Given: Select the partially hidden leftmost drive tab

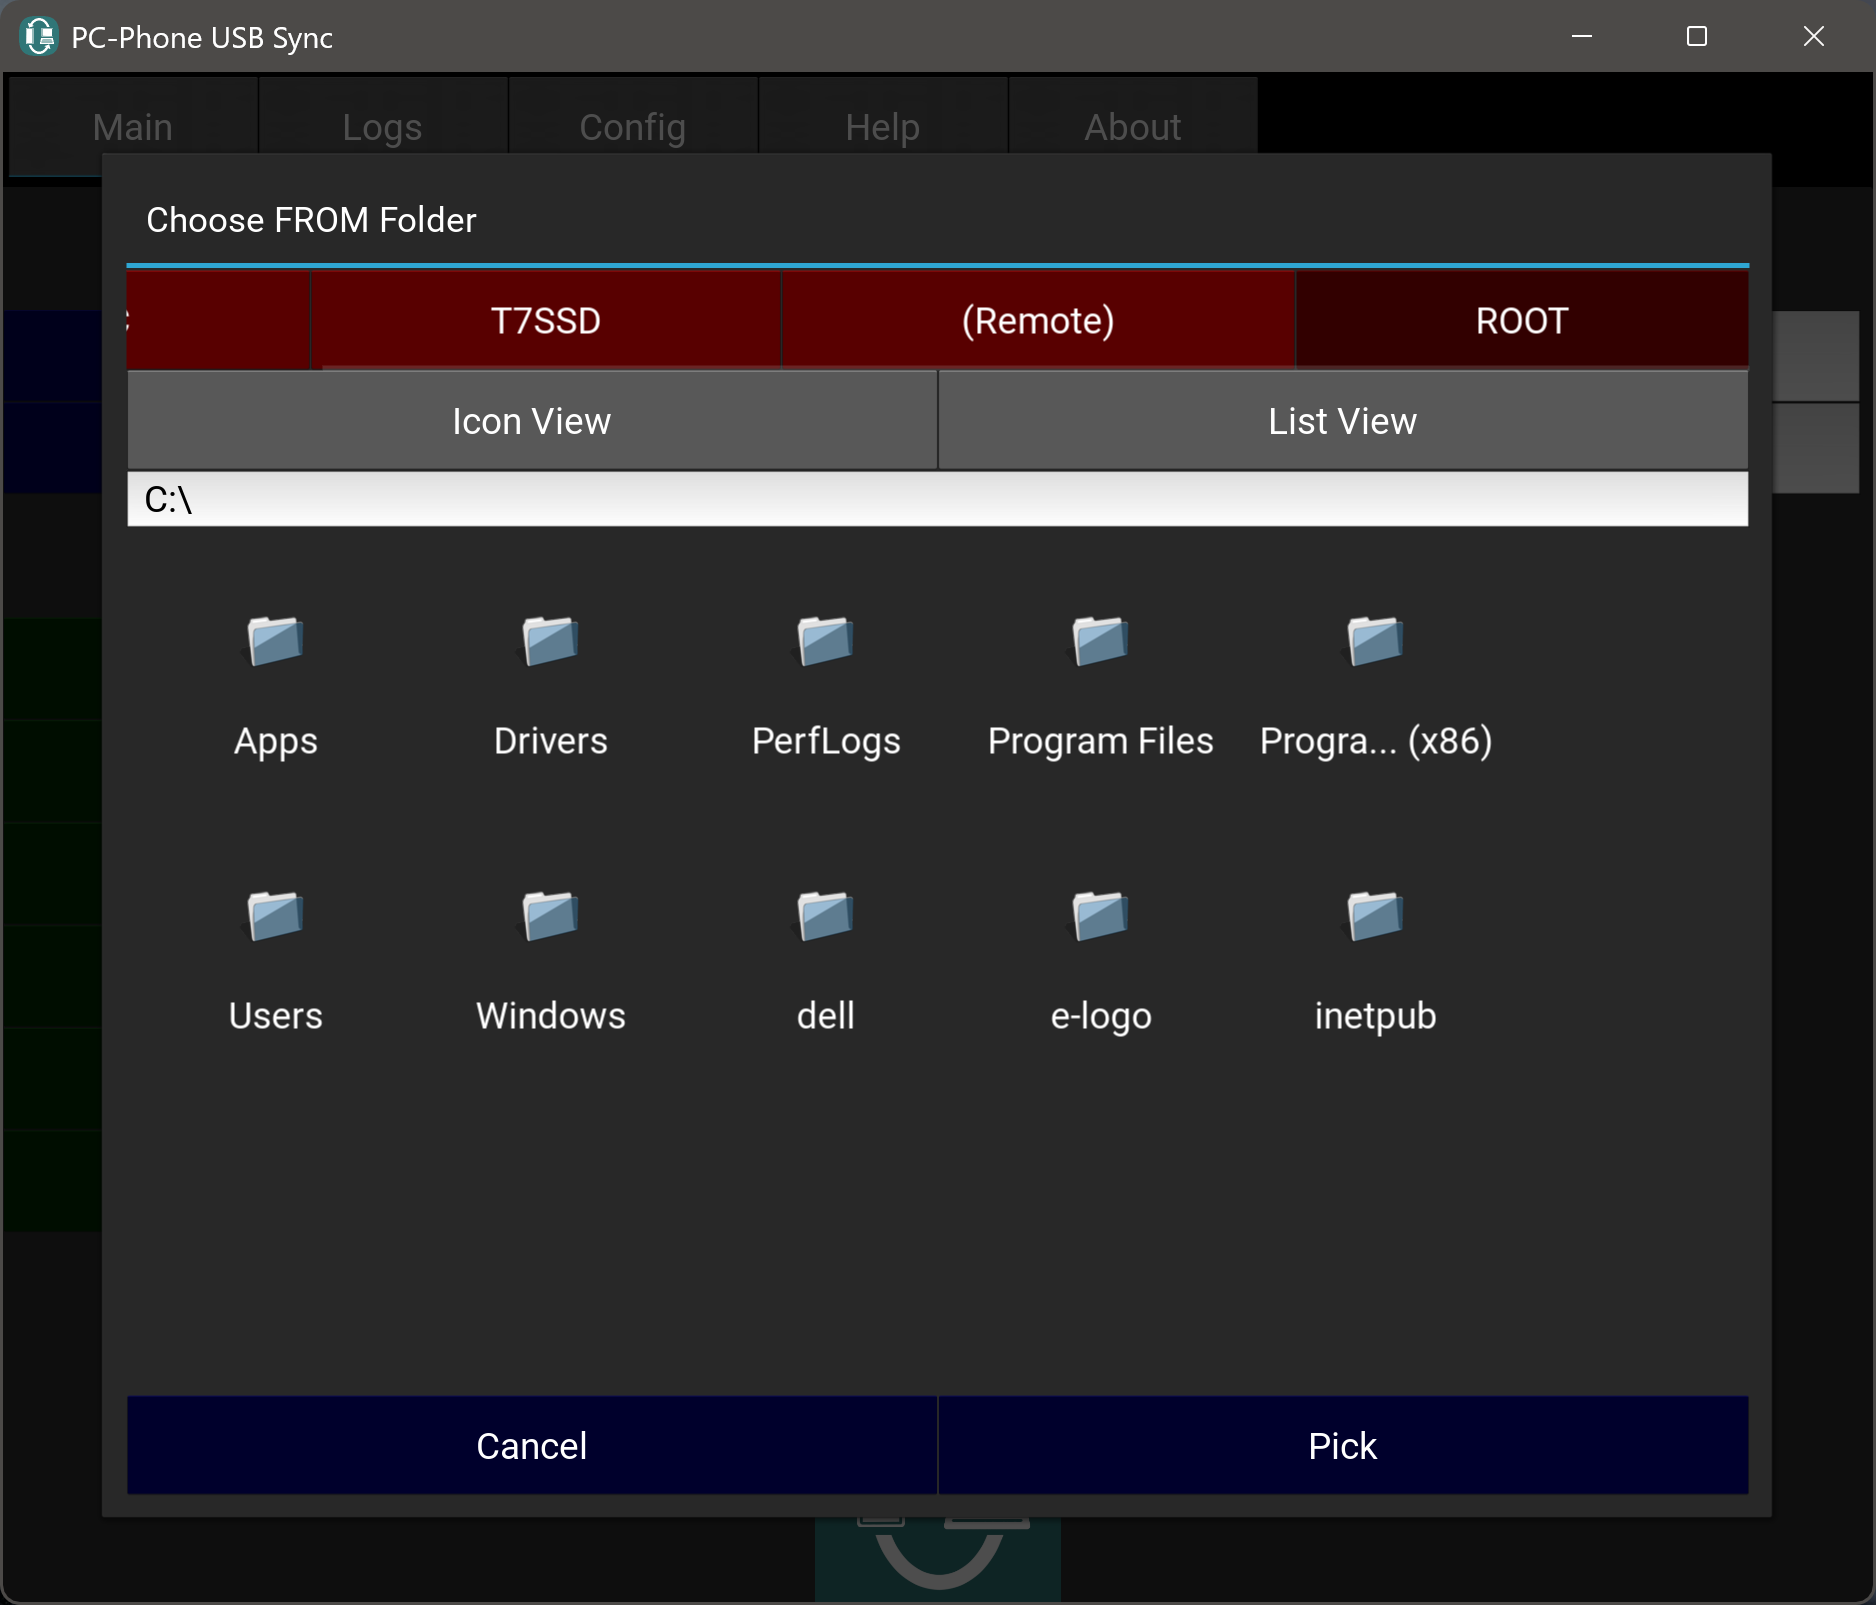Looking at the screenshot, I should point(218,321).
